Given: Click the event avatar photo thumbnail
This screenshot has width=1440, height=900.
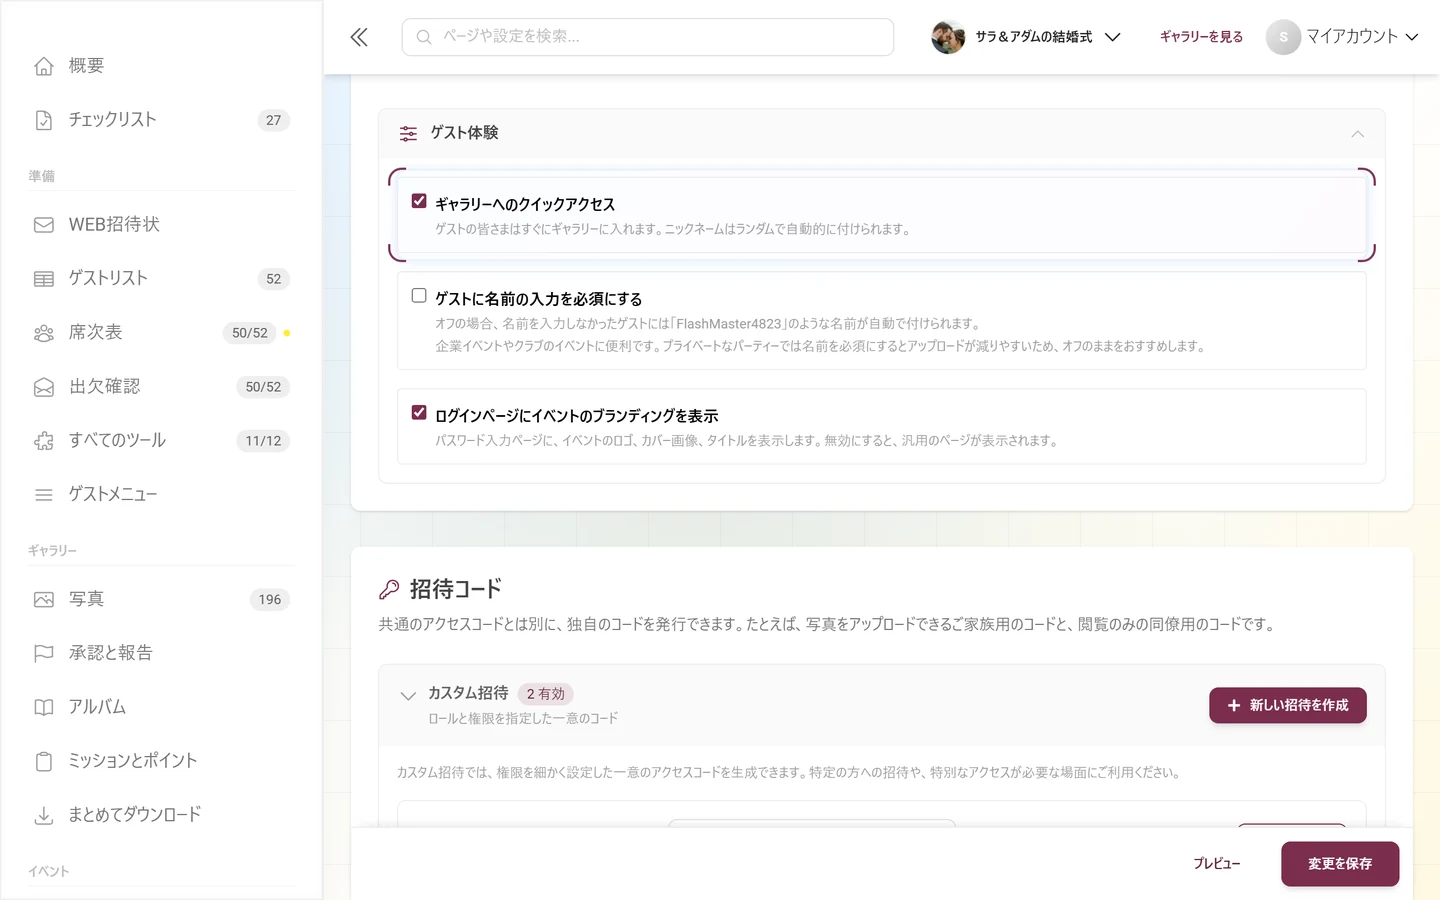Looking at the screenshot, I should pos(948,37).
